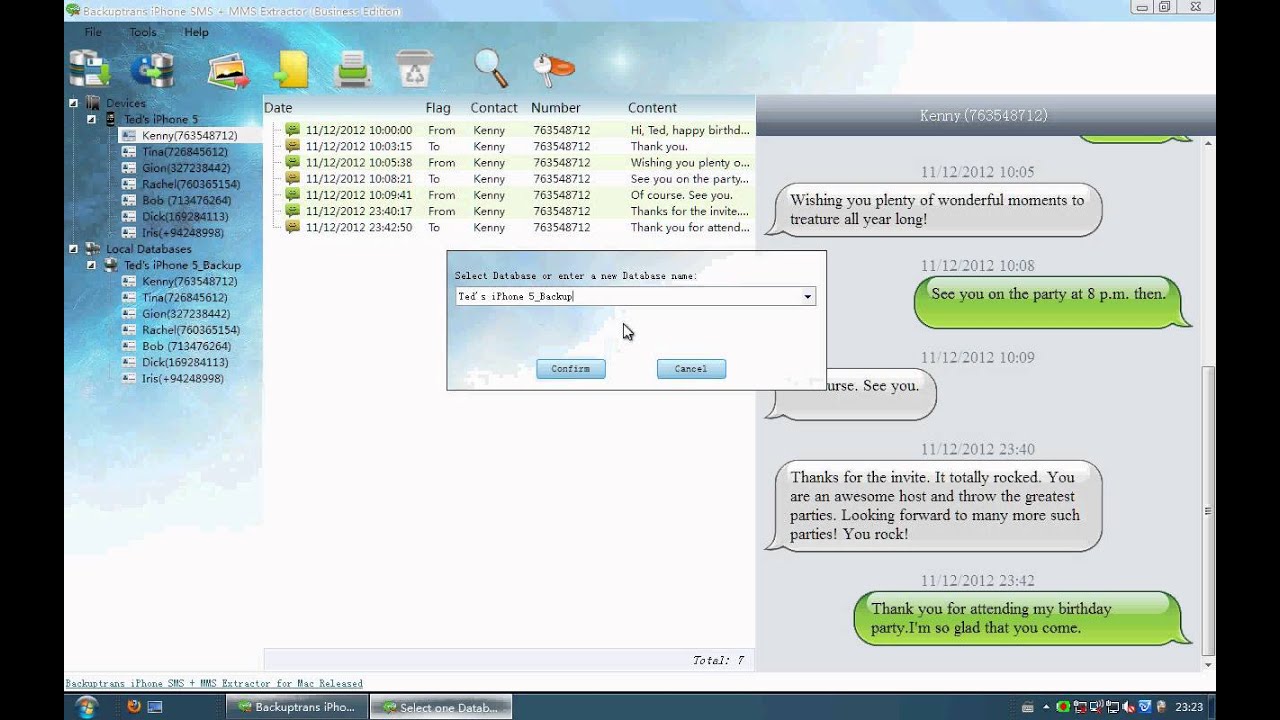Confirm the database selection

(x=571, y=369)
